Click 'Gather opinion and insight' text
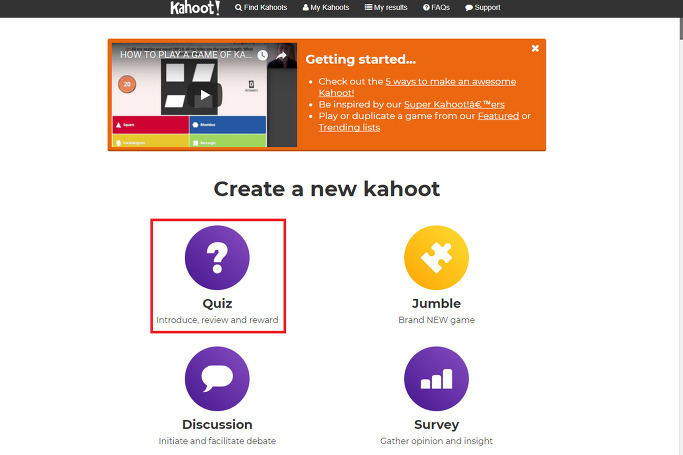Screen dimensions: 683x455 (436, 441)
